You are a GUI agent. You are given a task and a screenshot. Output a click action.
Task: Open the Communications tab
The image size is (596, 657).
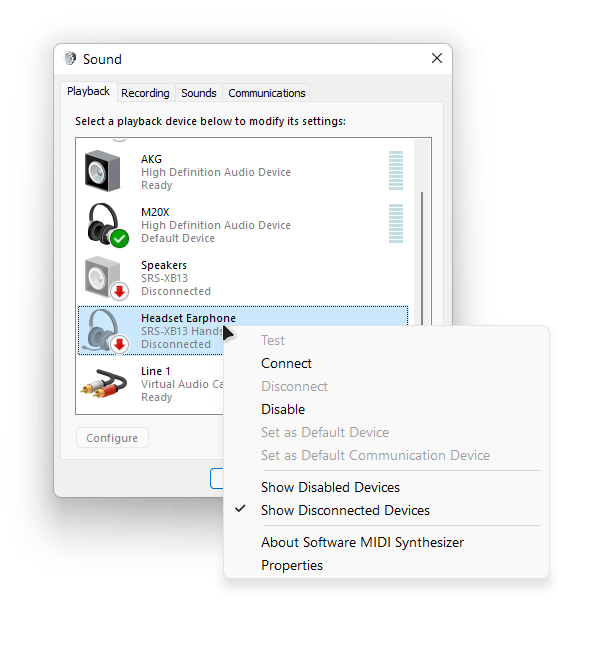(x=267, y=93)
